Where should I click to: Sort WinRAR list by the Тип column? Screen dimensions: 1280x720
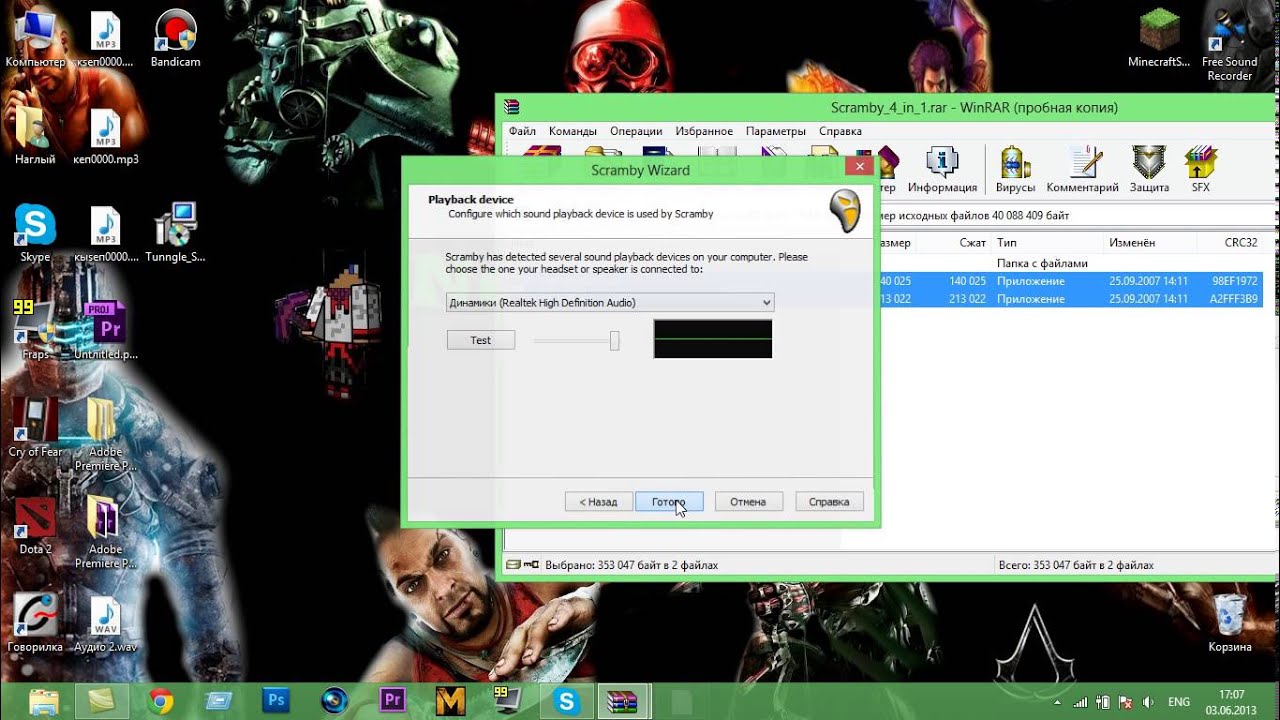[x=1047, y=242]
